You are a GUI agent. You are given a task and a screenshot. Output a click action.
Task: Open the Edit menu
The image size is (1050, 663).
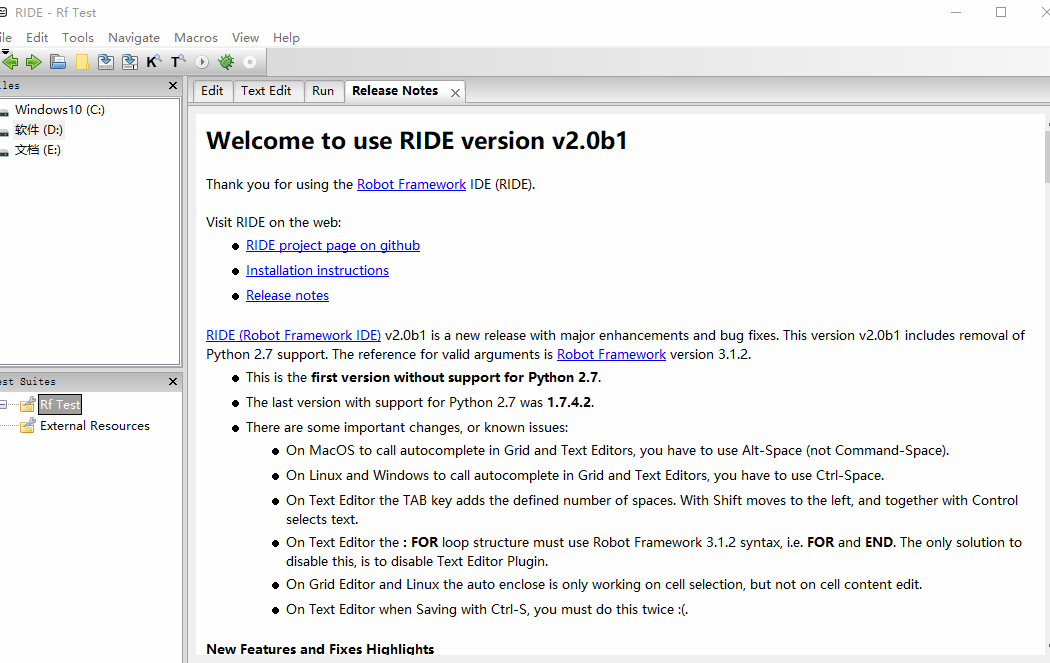click(37, 38)
